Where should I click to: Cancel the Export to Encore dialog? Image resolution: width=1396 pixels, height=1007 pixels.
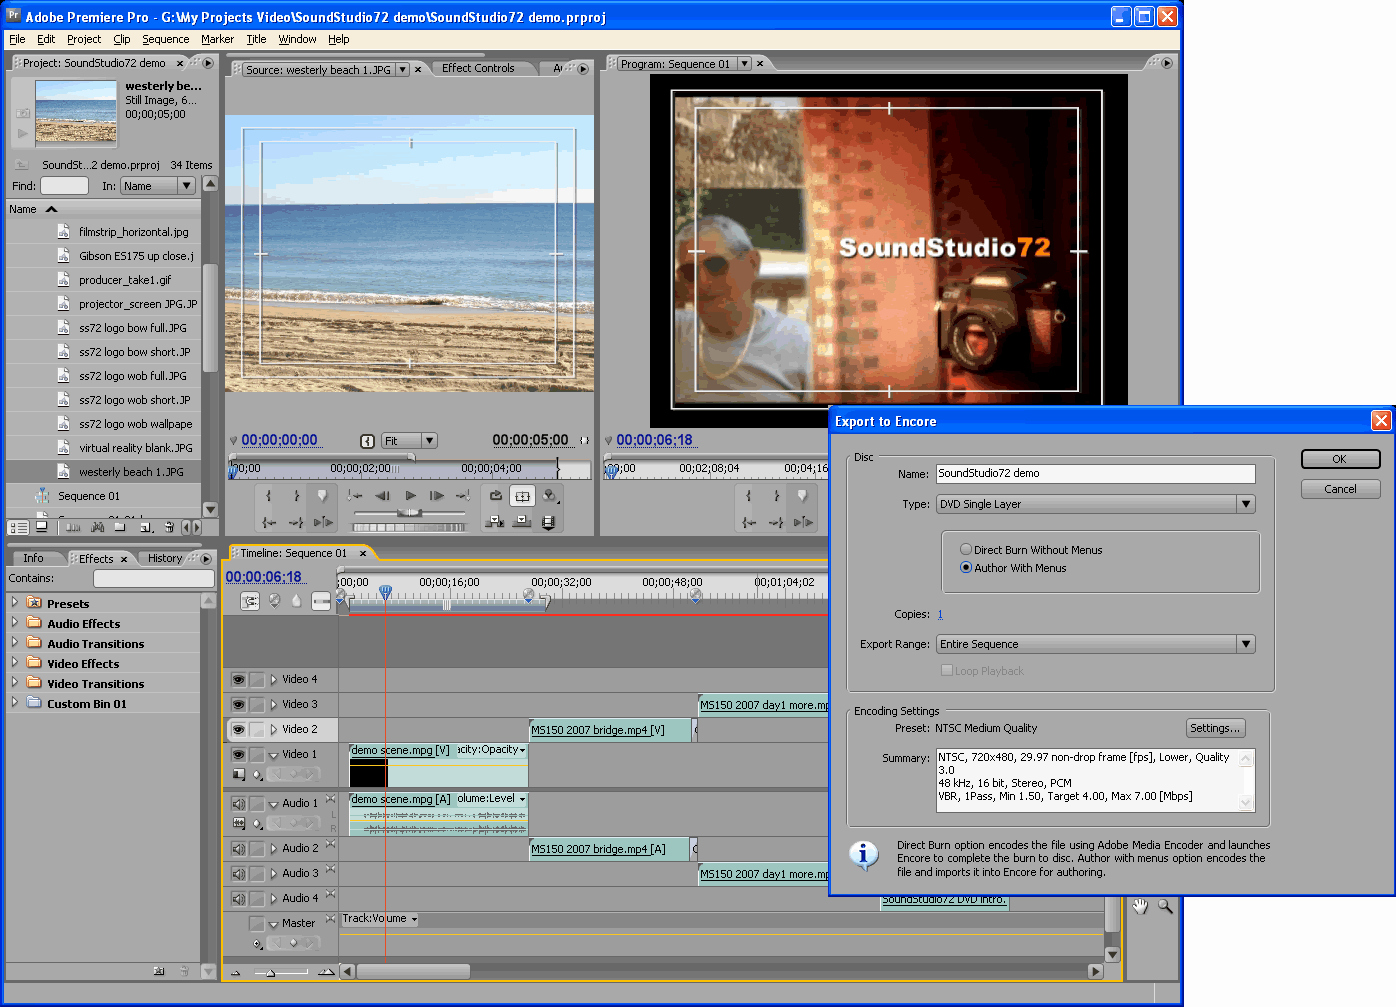[1340, 489]
